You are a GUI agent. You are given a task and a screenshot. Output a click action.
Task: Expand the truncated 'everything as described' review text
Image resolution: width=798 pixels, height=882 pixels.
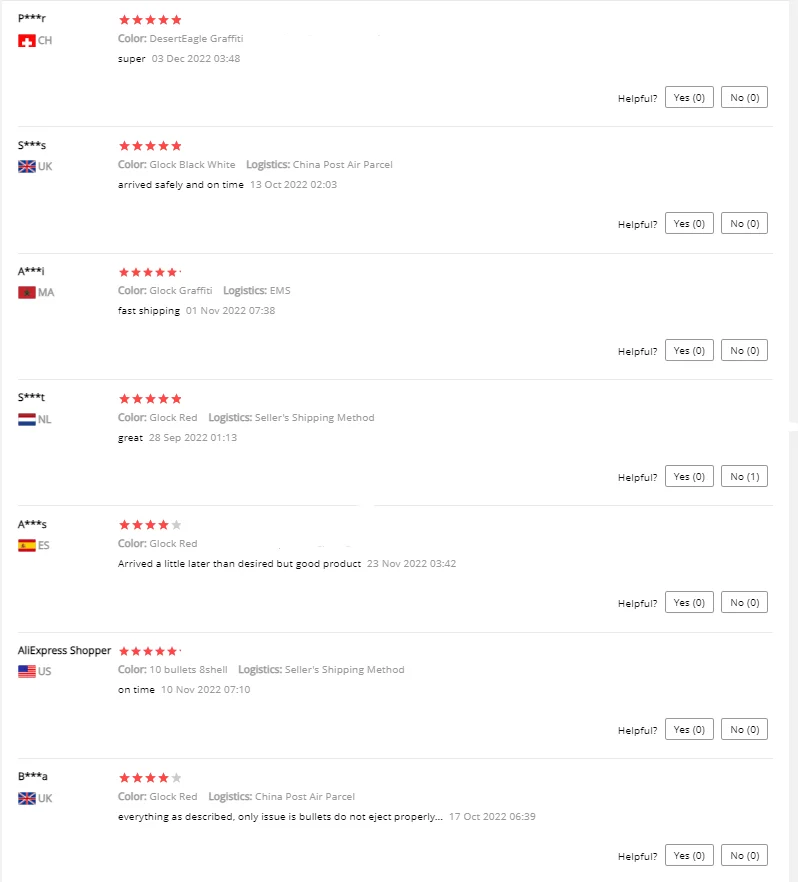[436, 817]
